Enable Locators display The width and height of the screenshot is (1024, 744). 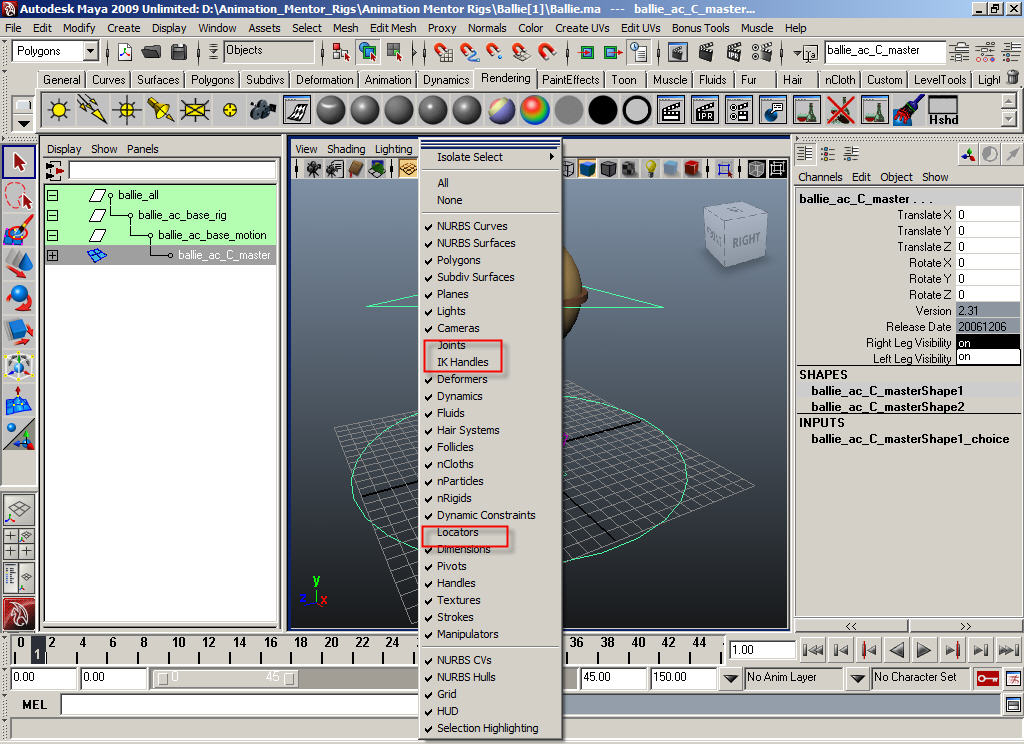[x=457, y=532]
